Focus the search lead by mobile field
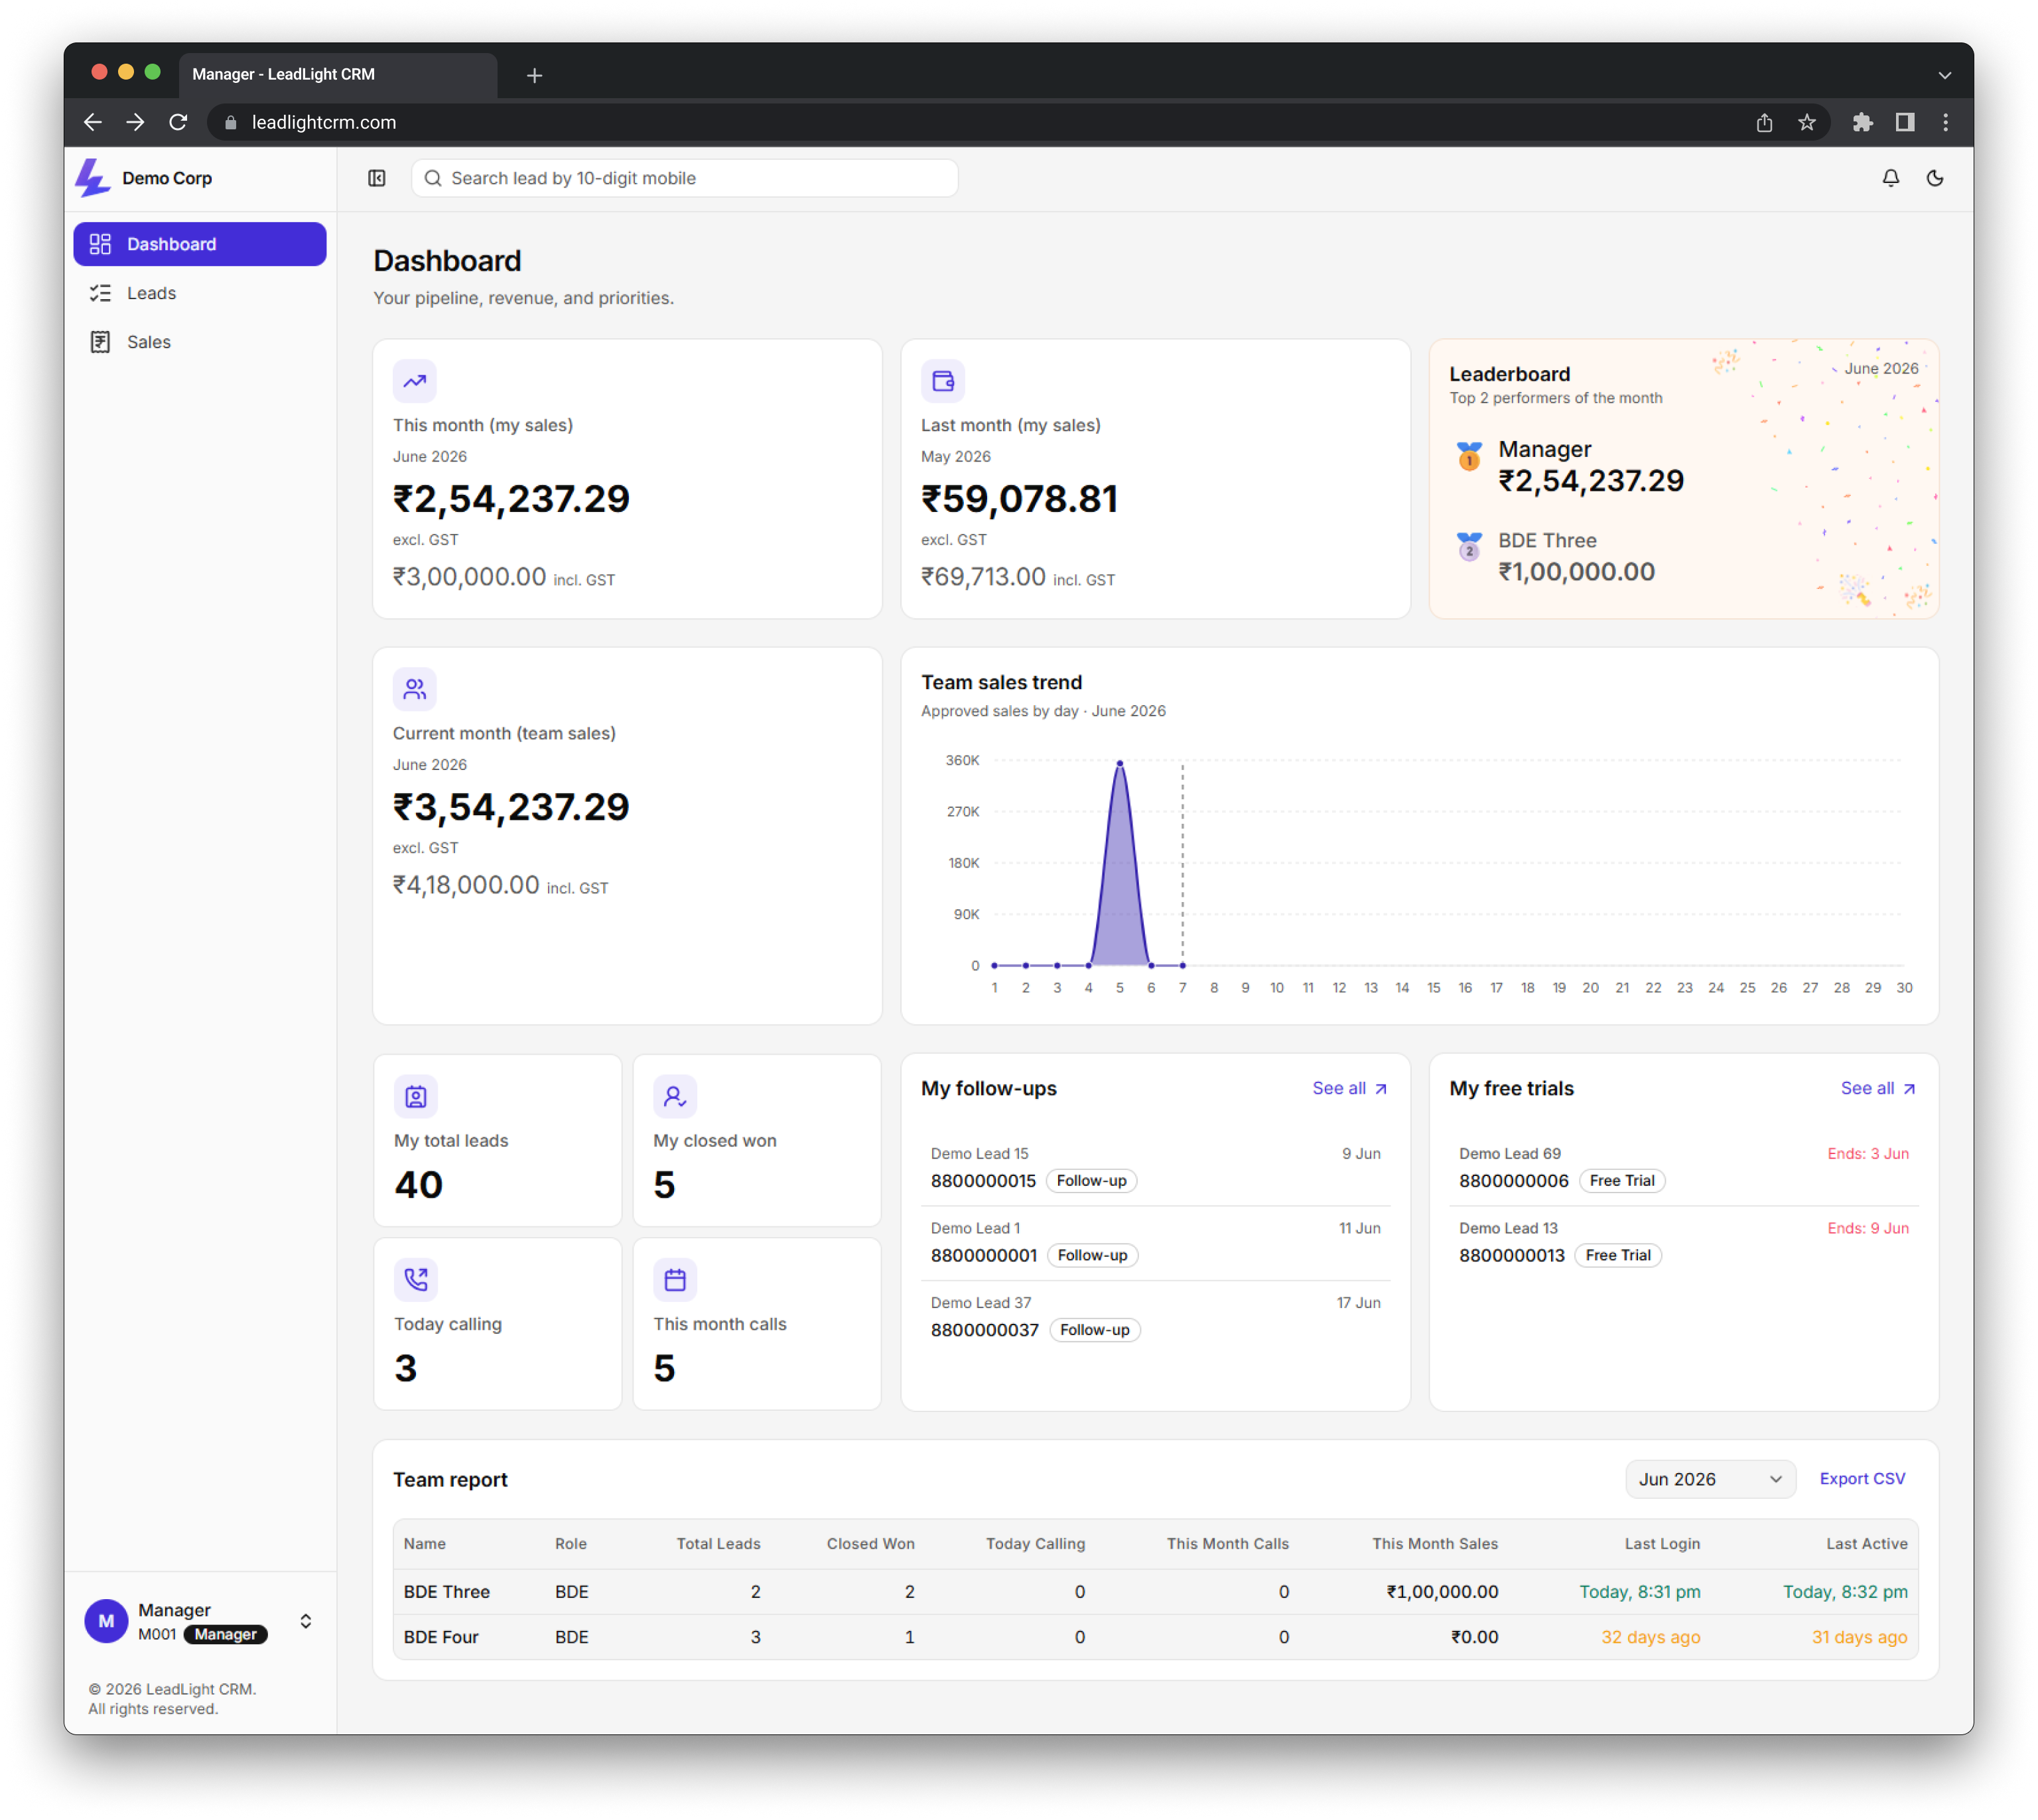Image resolution: width=2038 pixels, height=1820 pixels. coord(685,178)
